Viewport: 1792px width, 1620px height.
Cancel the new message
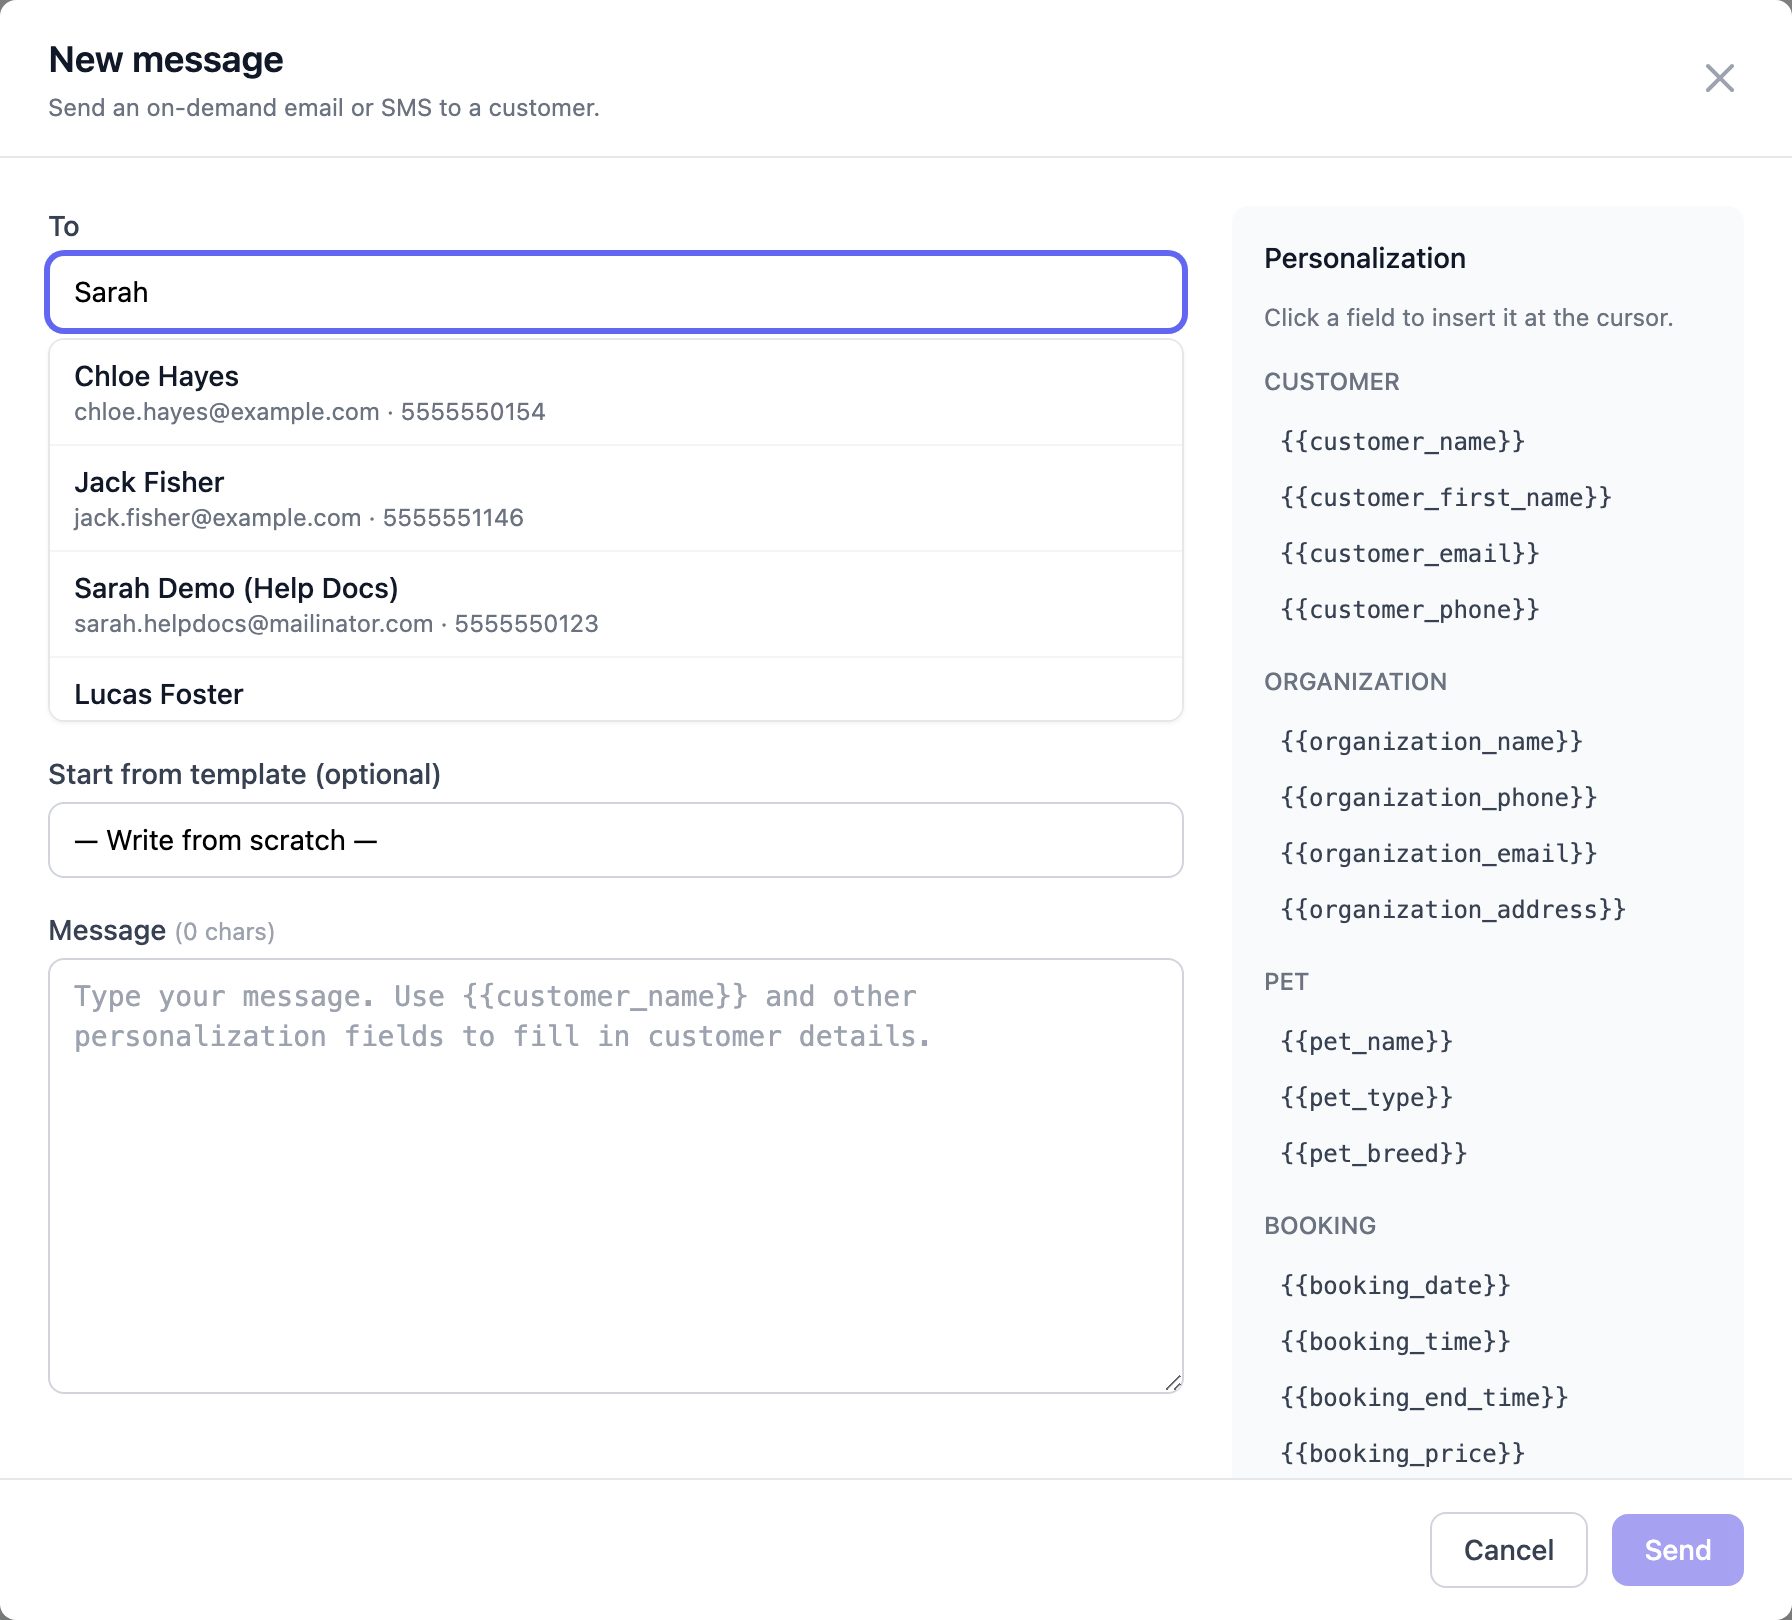tap(1508, 1550)
